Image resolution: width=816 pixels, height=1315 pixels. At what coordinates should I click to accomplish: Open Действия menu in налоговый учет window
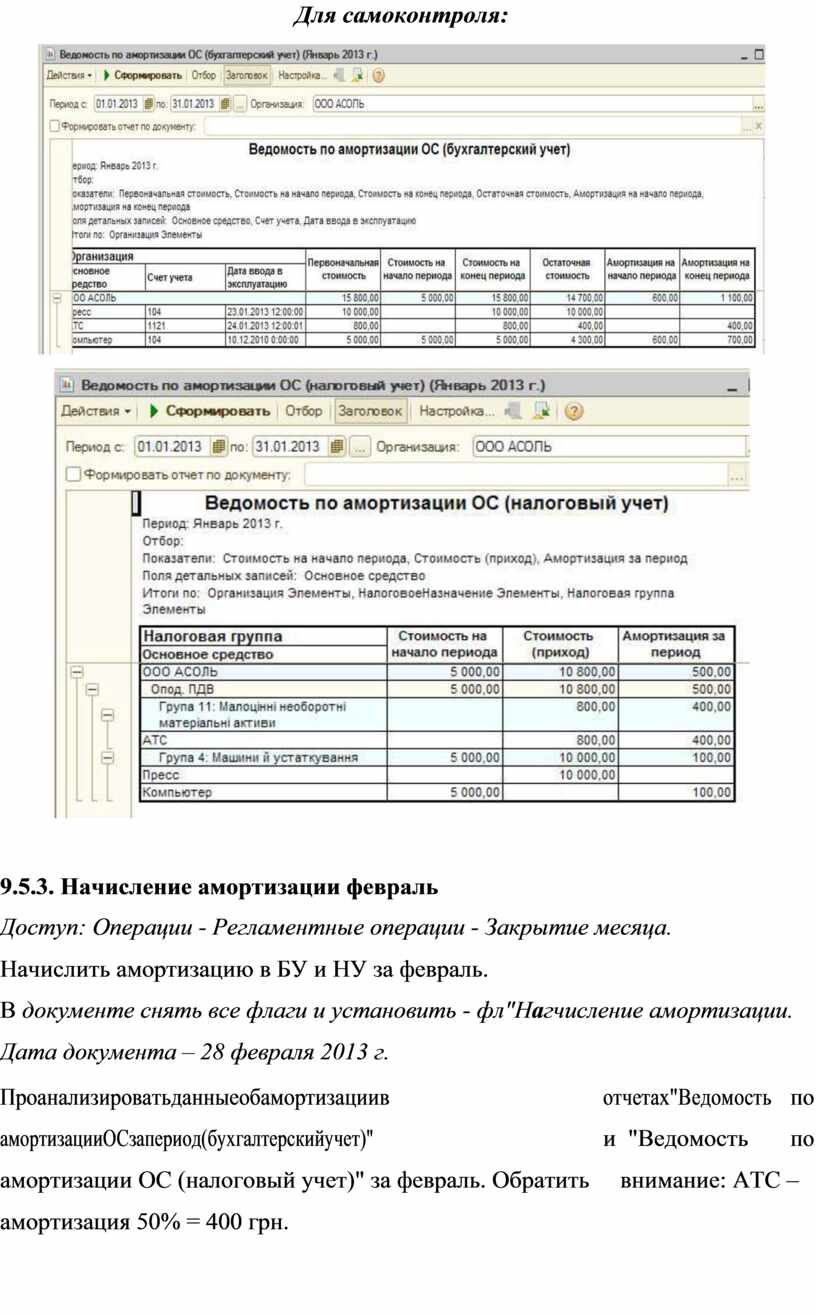point(96,411)
